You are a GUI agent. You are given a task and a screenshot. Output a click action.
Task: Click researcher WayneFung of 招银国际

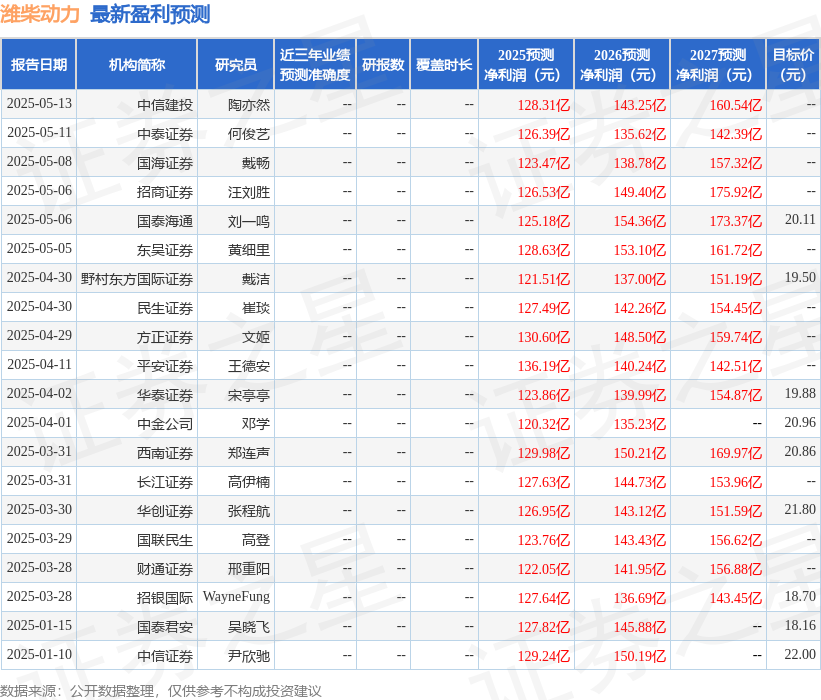pos(238,598)
